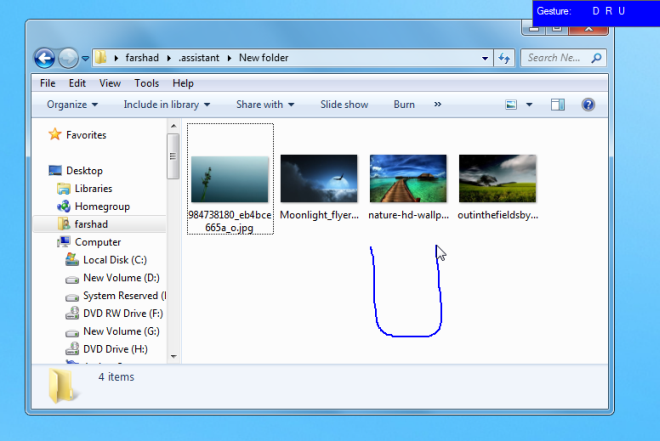Toggle the preview pane button

(558, 104)
